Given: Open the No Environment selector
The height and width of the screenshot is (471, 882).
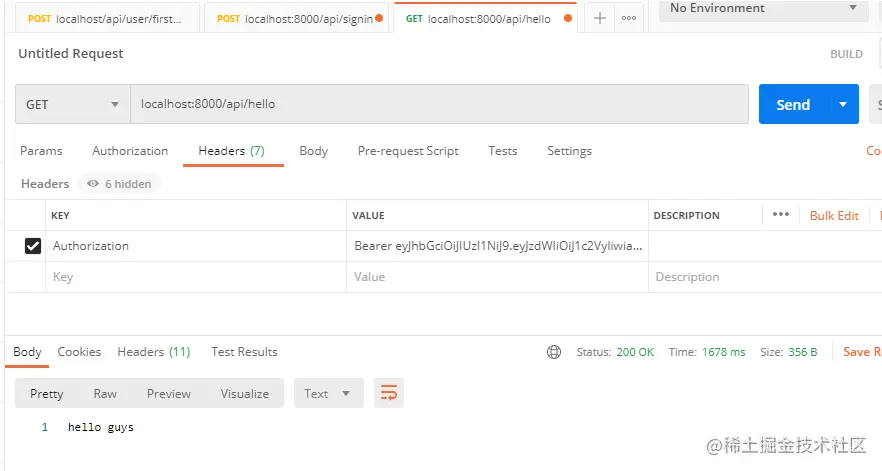Looking at the screenshot, I should [763, 9].
